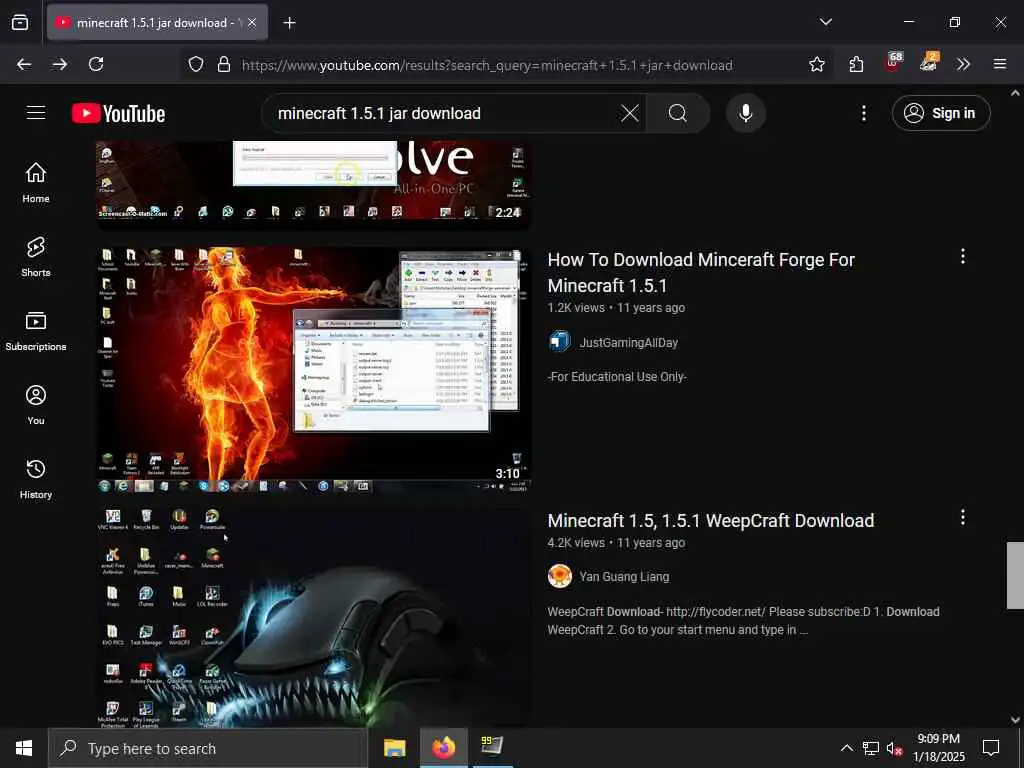Play the partially visible 2:24 video thumbnail
1024x768 pixels.
coord(313,185)
